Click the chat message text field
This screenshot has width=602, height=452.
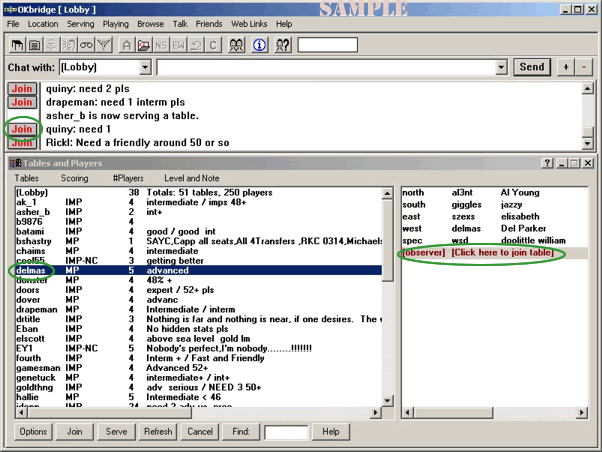click(x=326, y=68)
